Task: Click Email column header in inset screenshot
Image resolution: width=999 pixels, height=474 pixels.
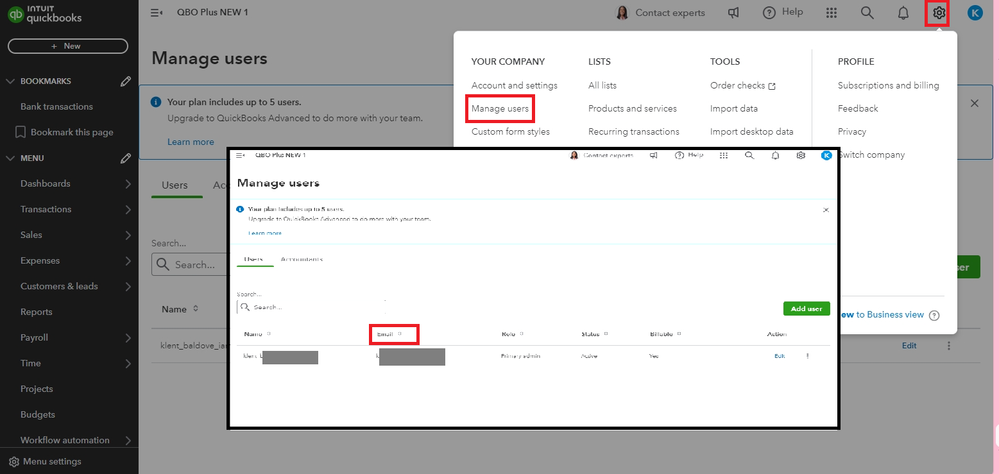Action: pos(385,334)
